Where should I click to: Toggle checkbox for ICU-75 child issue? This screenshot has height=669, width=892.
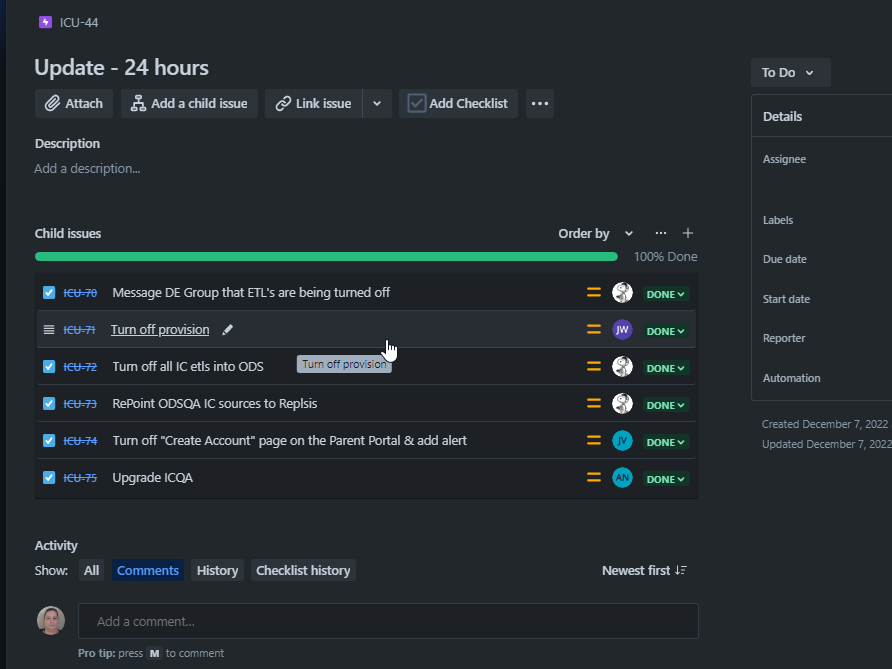click(x=49, y=477)
